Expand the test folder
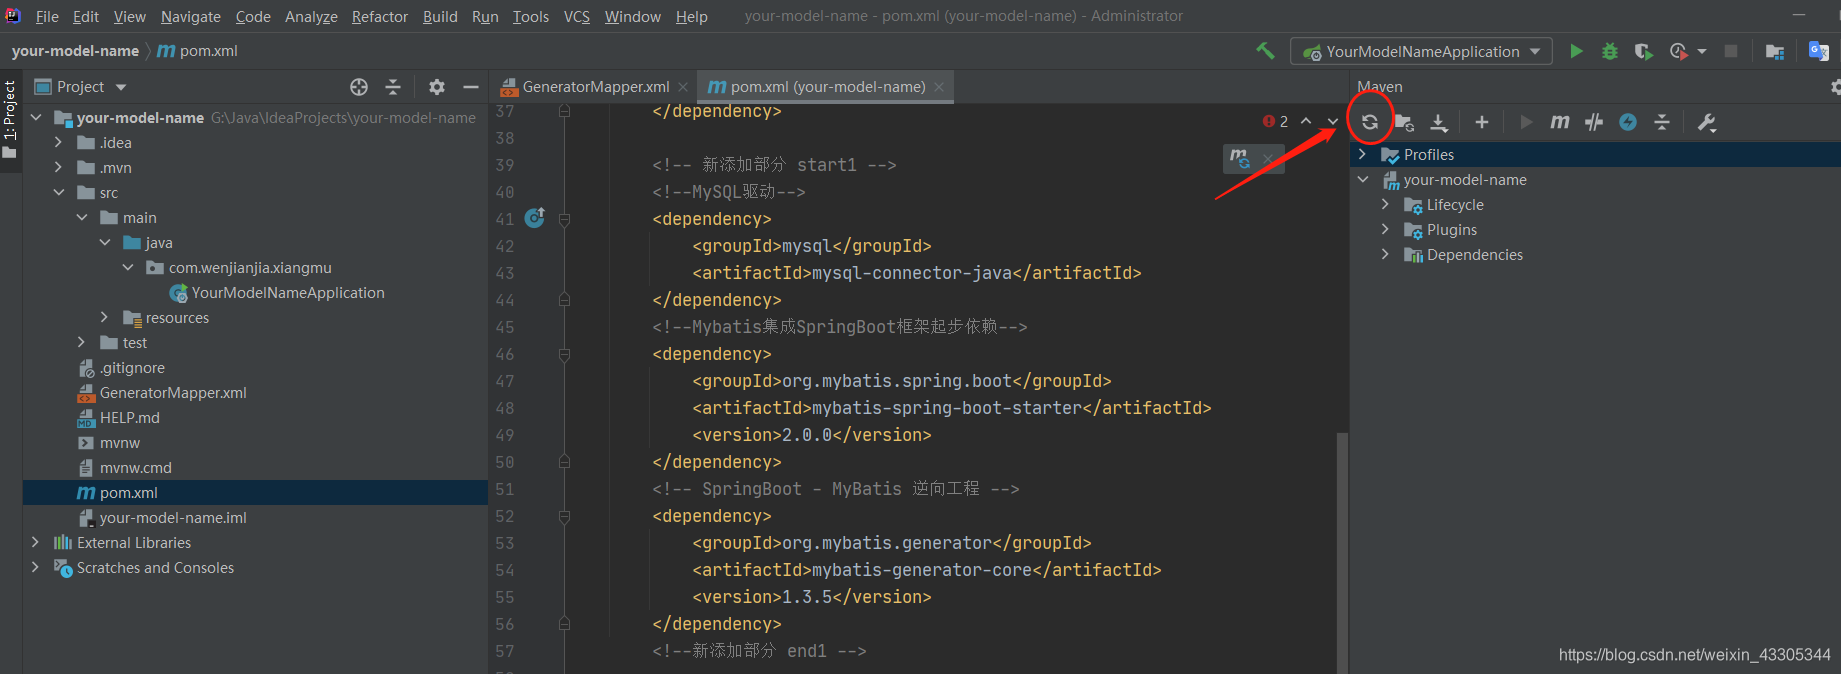Viewport: 1841px width, 674px height. click(82, 342)
